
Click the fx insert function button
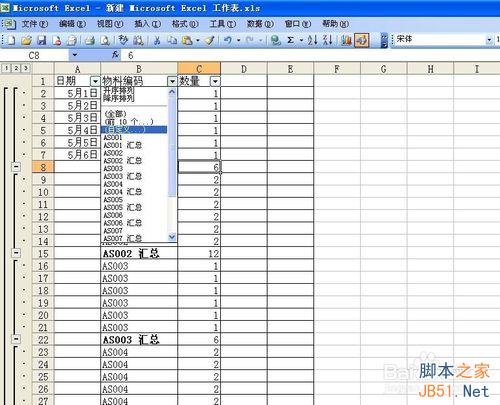(115, 55)
